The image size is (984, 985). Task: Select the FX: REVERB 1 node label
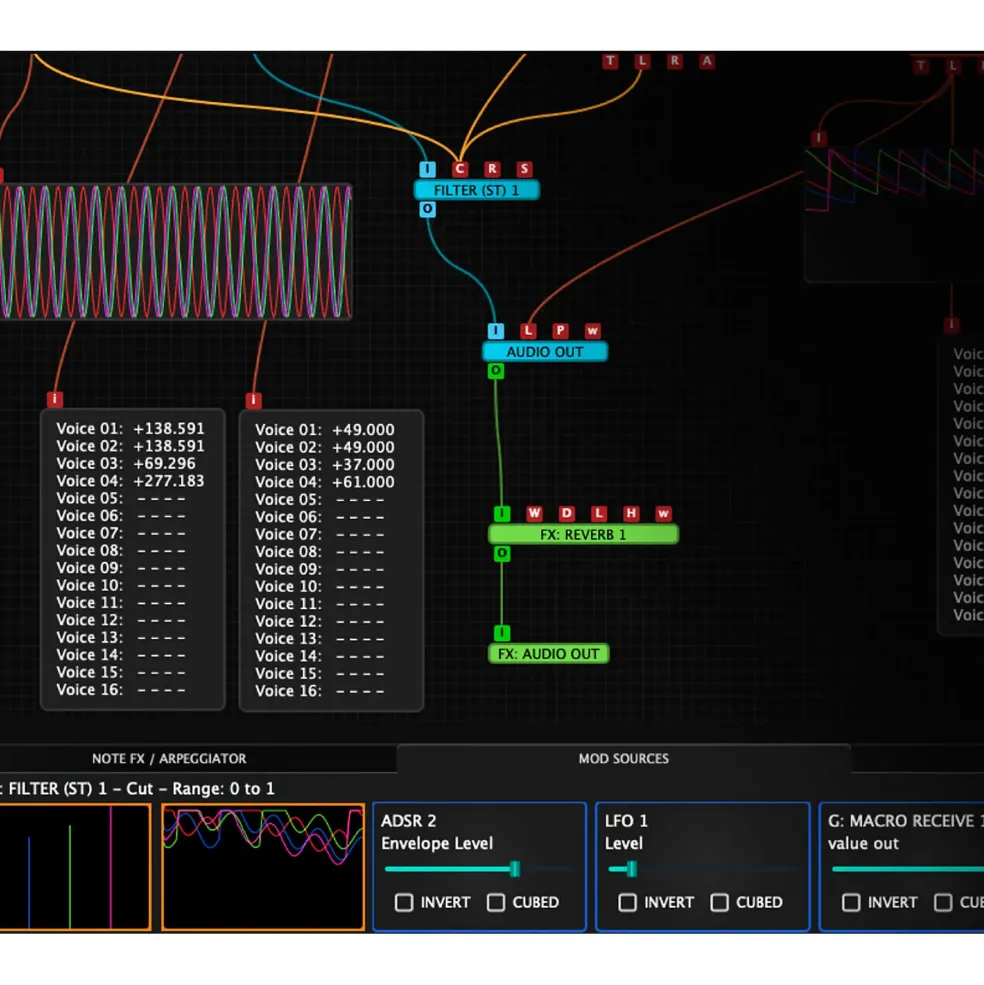[583, 535]
